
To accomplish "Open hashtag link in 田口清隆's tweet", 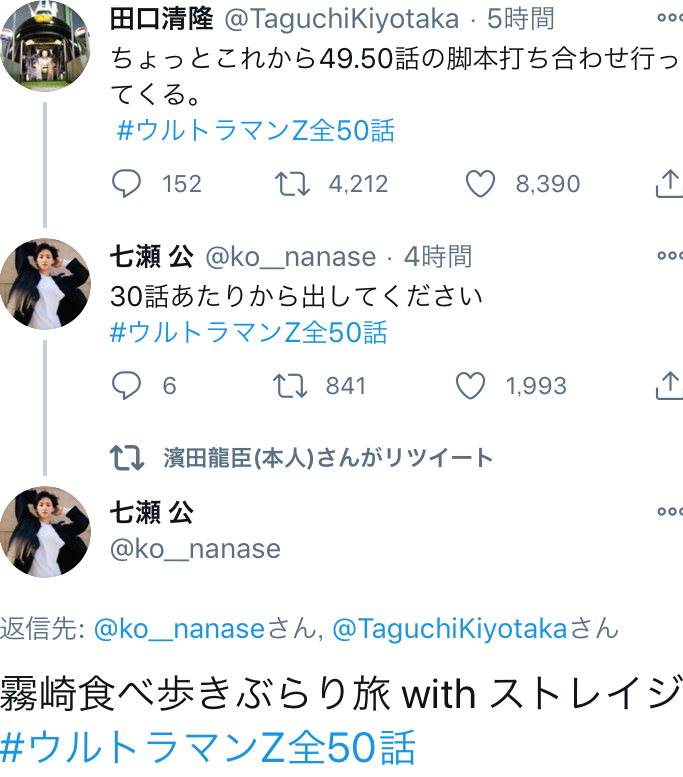I will click(x=256, y=131).
